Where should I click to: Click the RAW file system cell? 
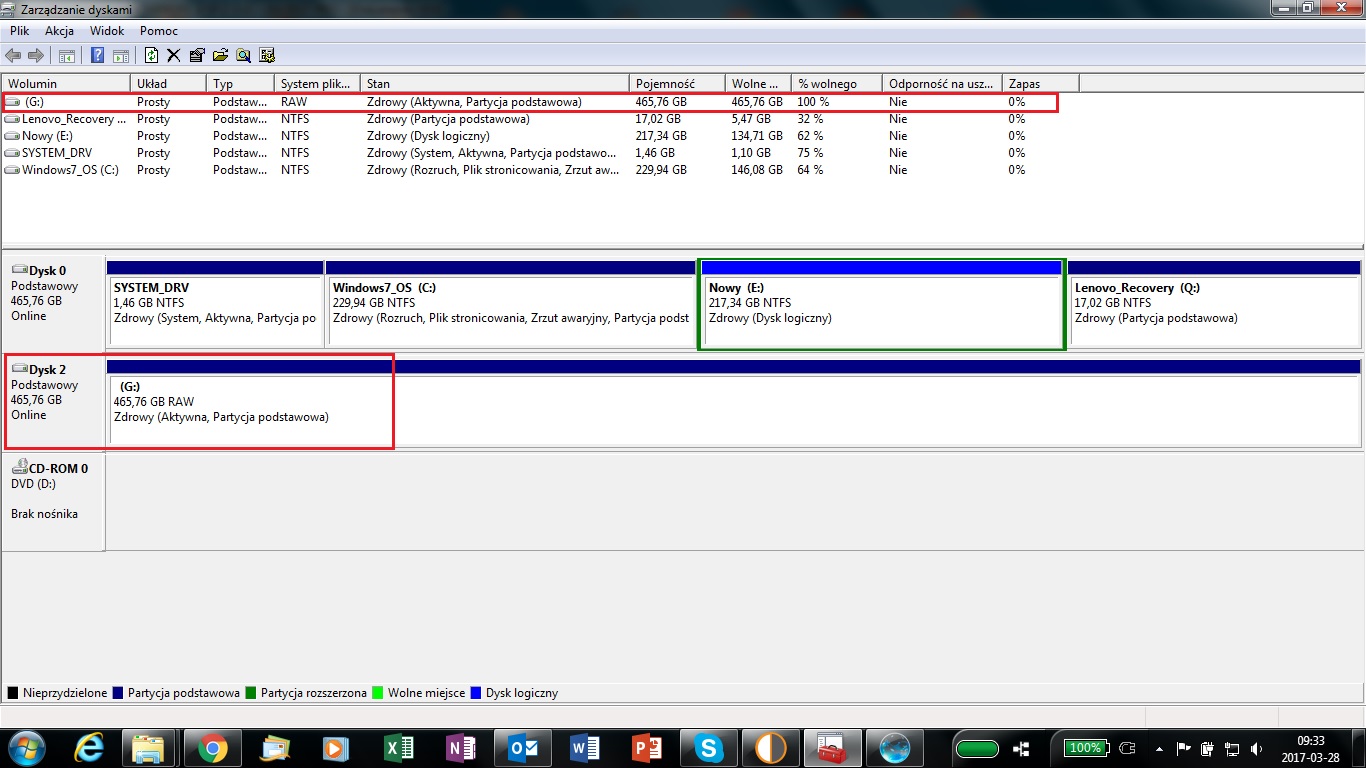(x=294, y=102)
